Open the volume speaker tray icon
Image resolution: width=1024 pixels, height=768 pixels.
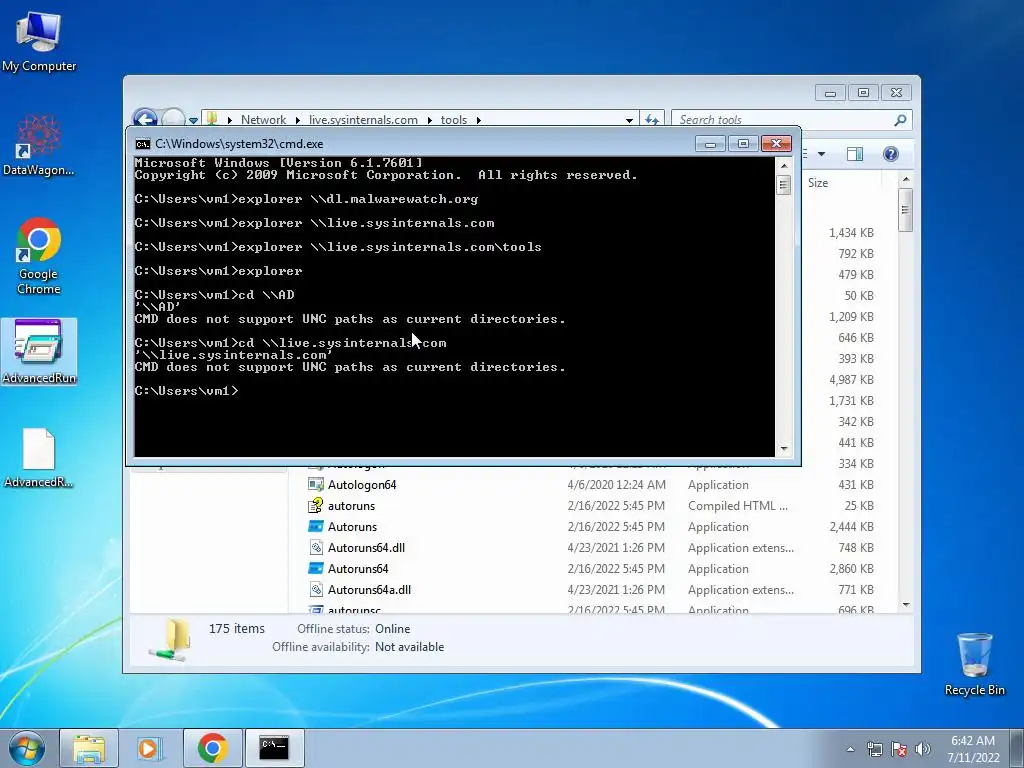coord(923,749)
